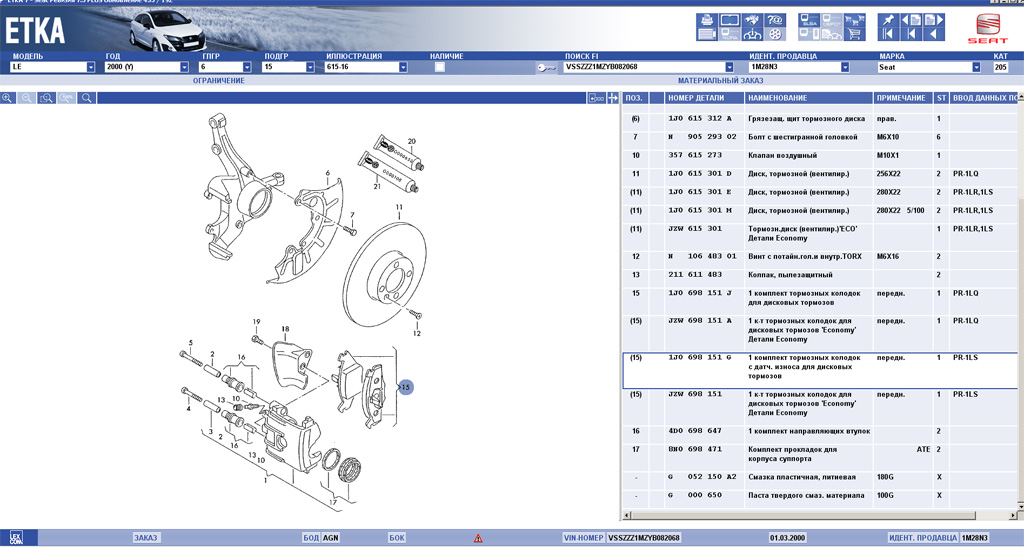Click the film reel icon
This screenshot has width=1024, height=547.
tap(775, 34)
